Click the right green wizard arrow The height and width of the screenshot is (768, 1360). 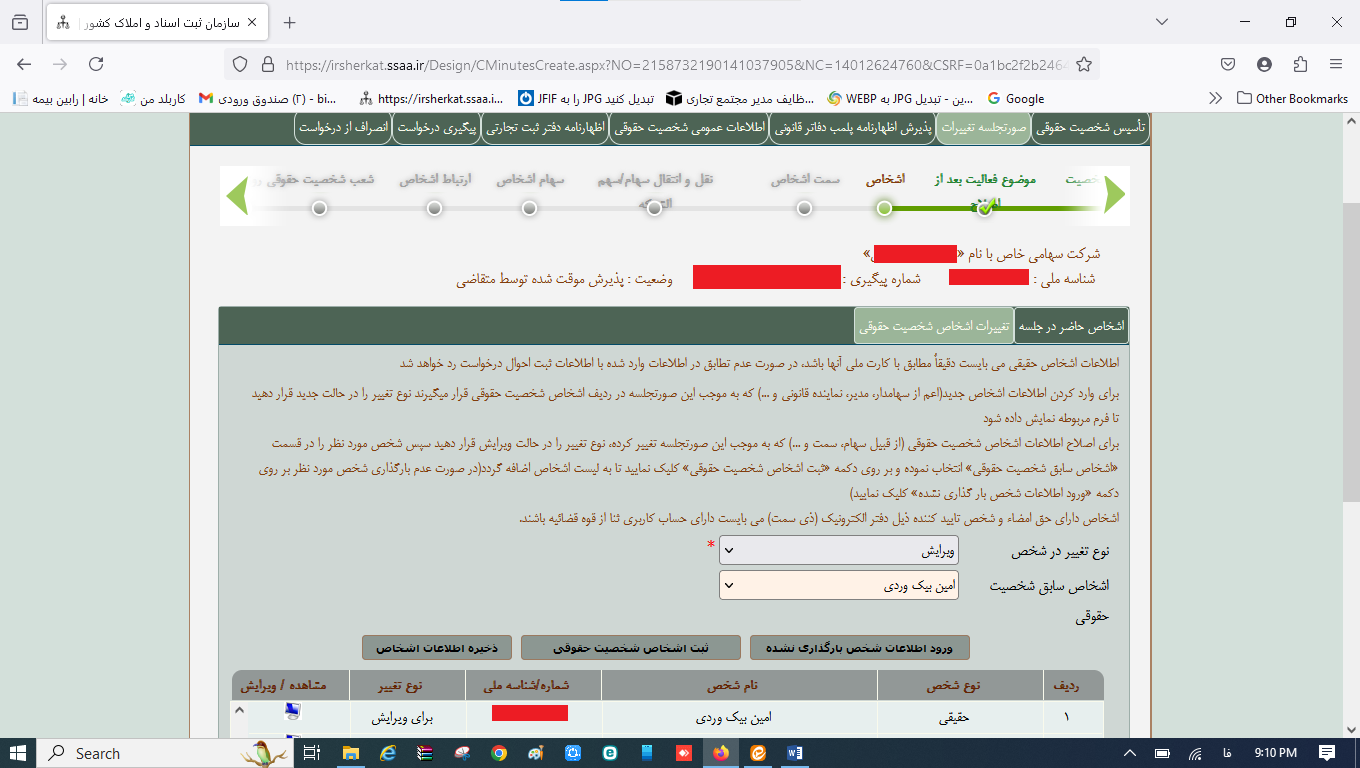1115,195
